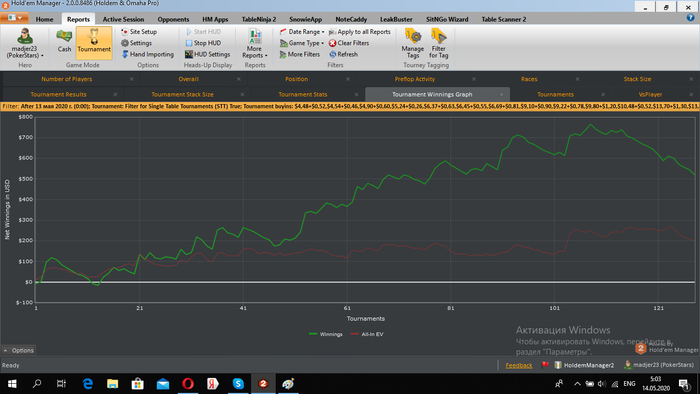Open the SnowieApp tab
Screen dimensions: 700x394
pos(305,19)
